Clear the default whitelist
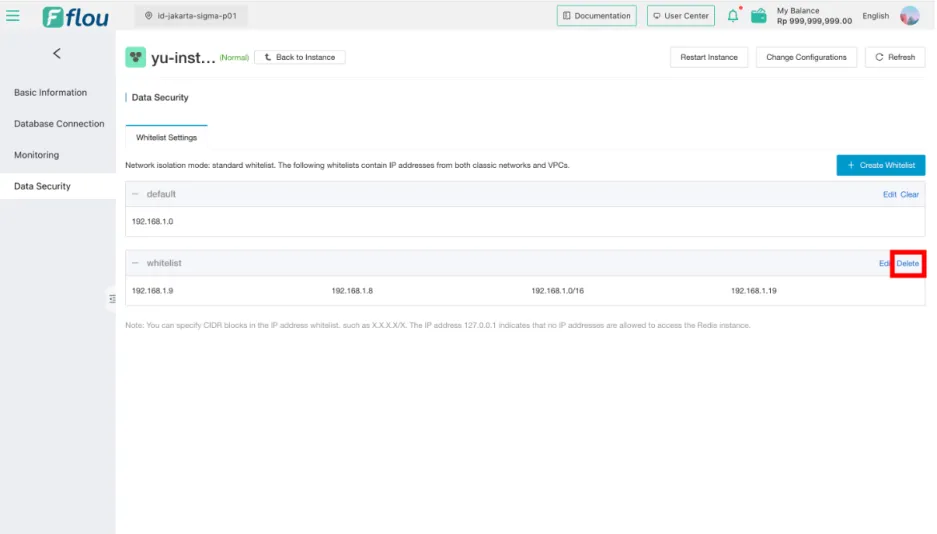 click(x=910, y=195)
